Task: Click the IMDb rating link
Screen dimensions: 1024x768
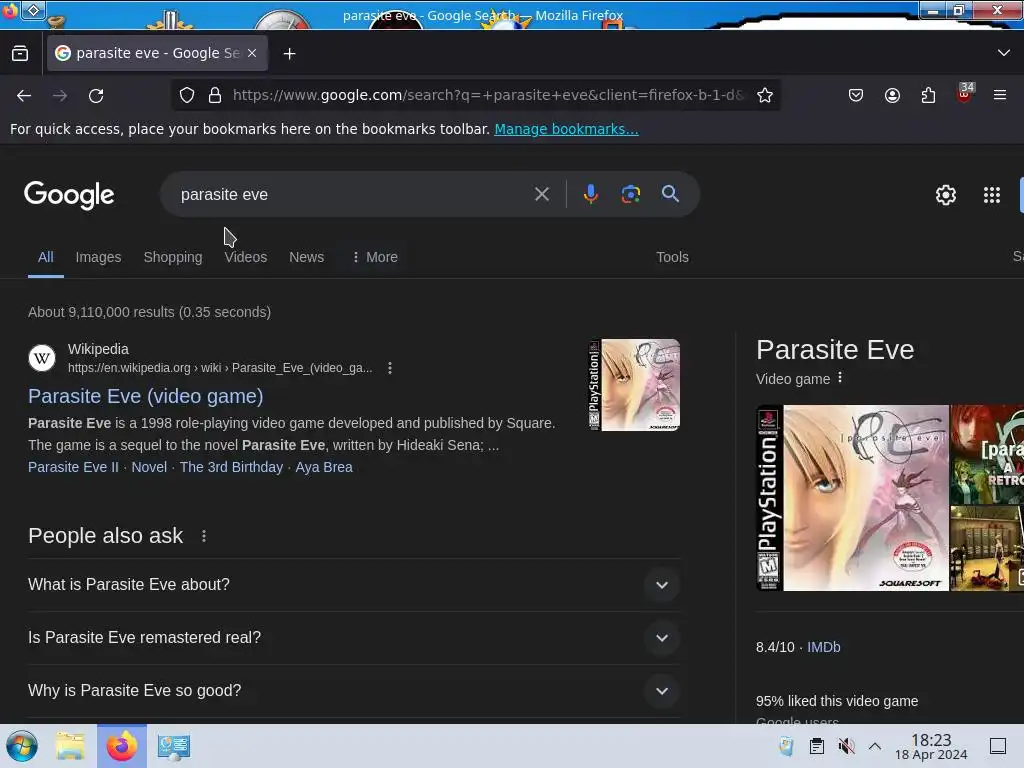Action: click(x=824, y=647)
